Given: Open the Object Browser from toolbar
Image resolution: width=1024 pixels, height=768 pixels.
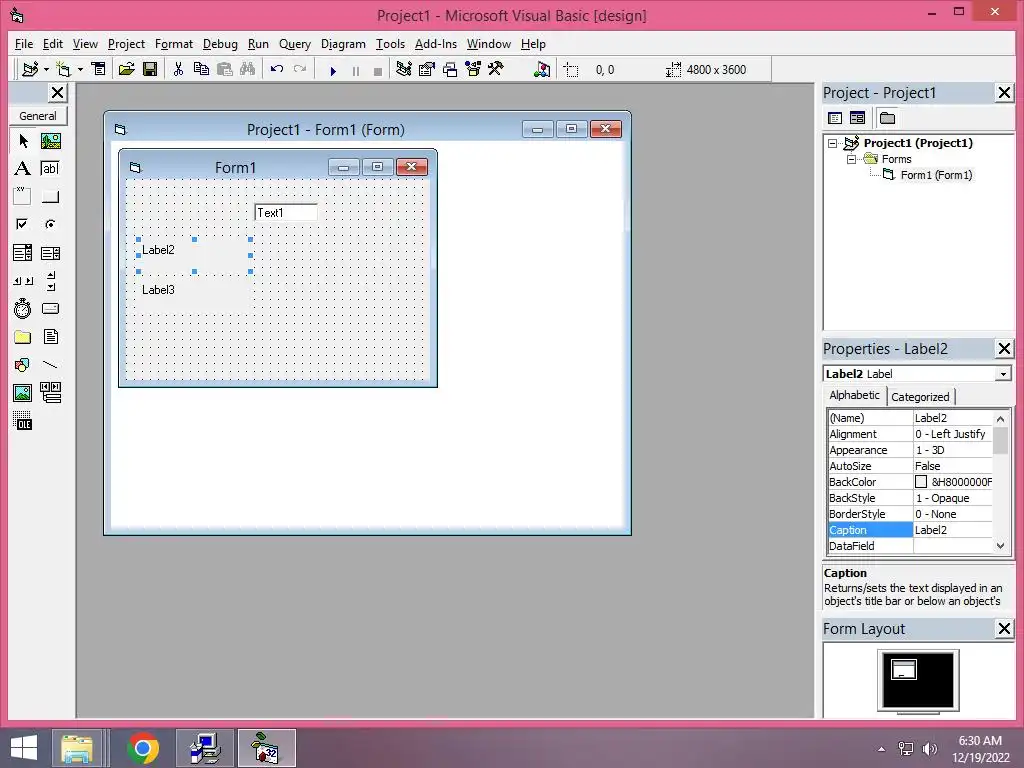Looking at the screenshot, I should pos(473,69).
